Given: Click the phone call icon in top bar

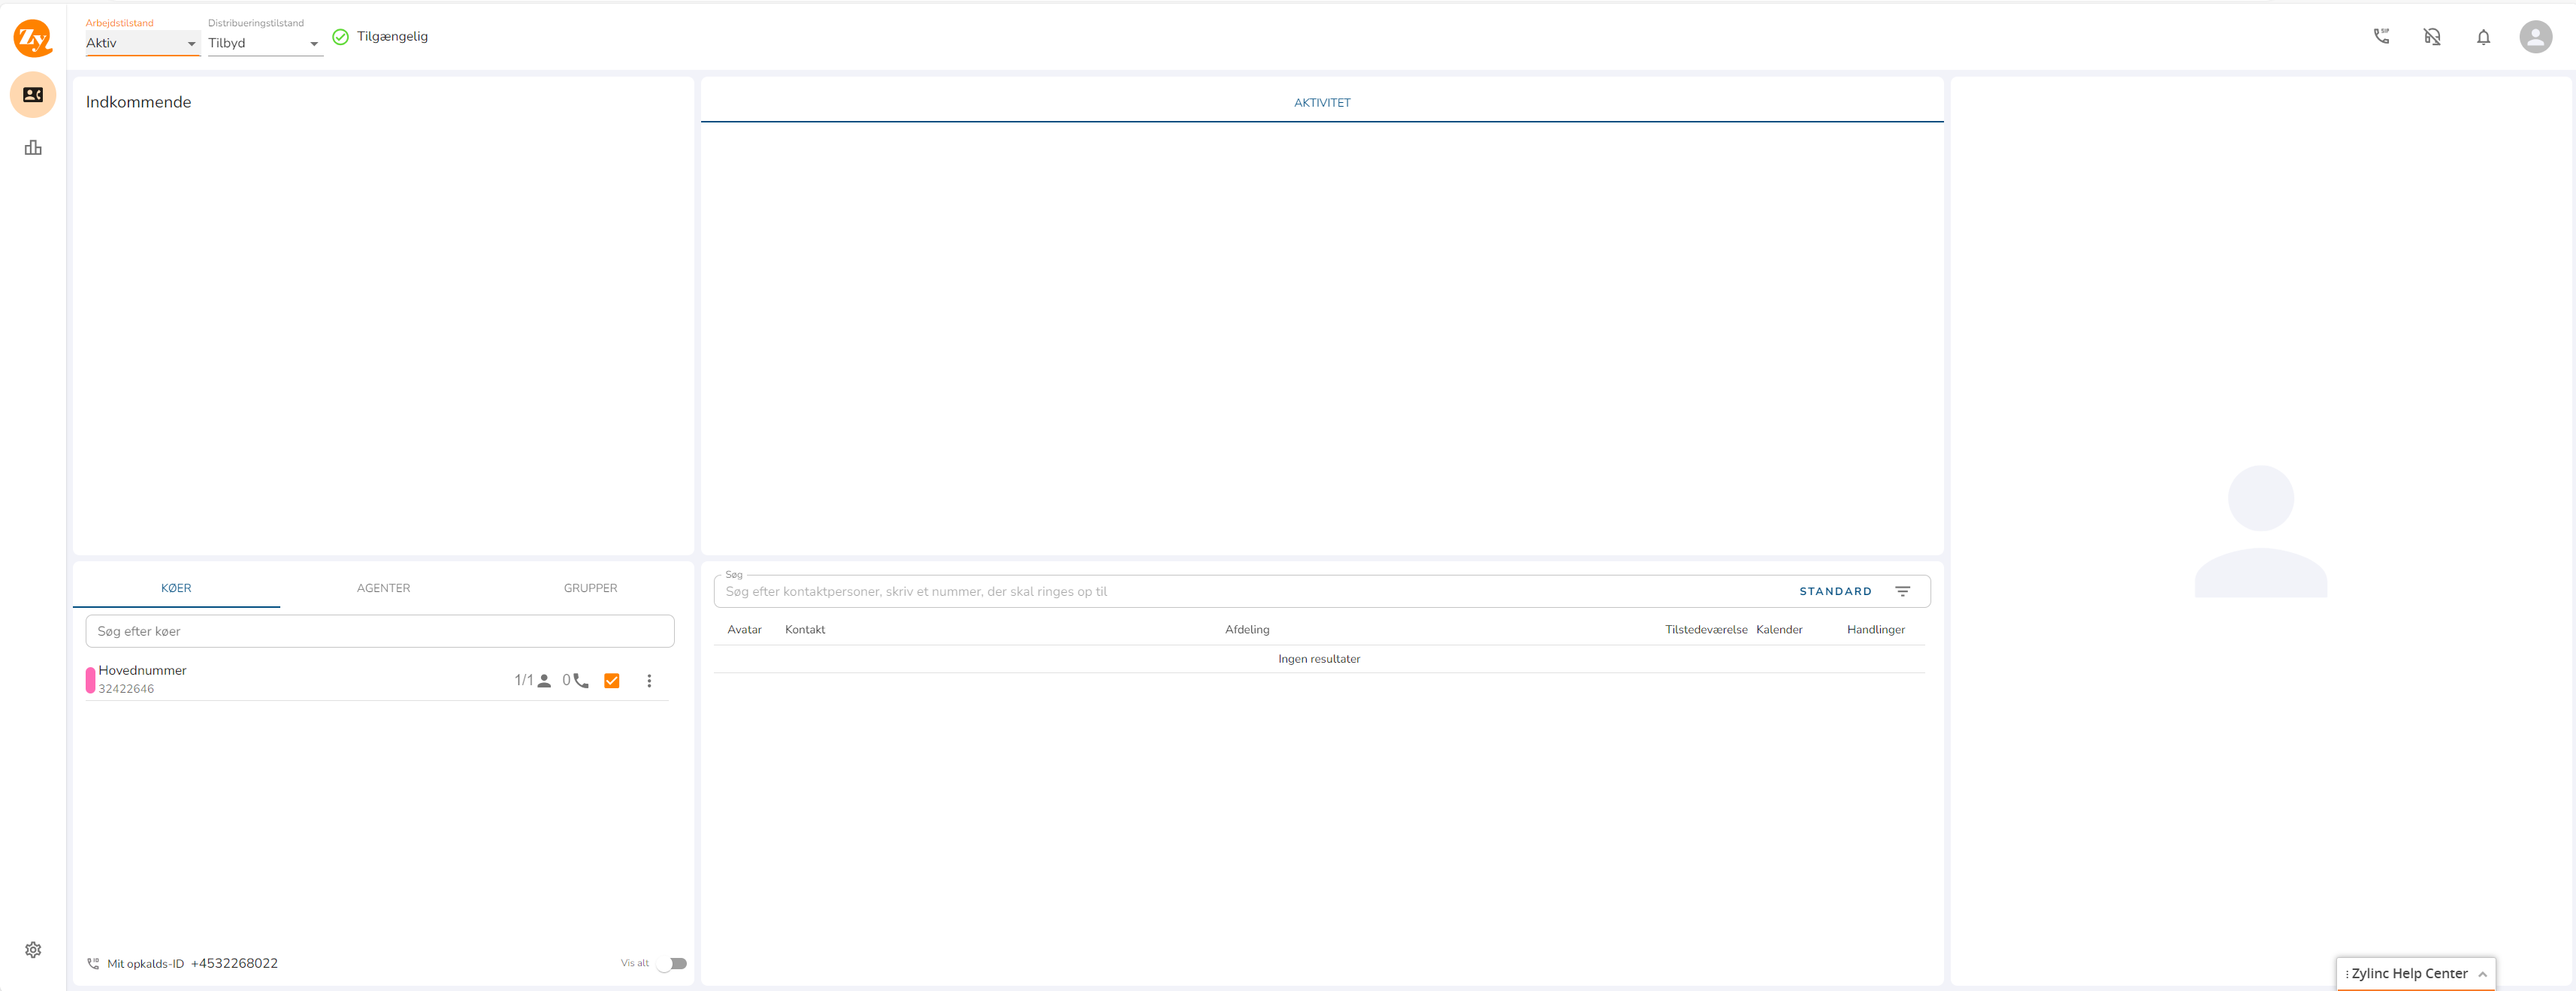Looking at the screenshot, I should (x=2381, y=37).
